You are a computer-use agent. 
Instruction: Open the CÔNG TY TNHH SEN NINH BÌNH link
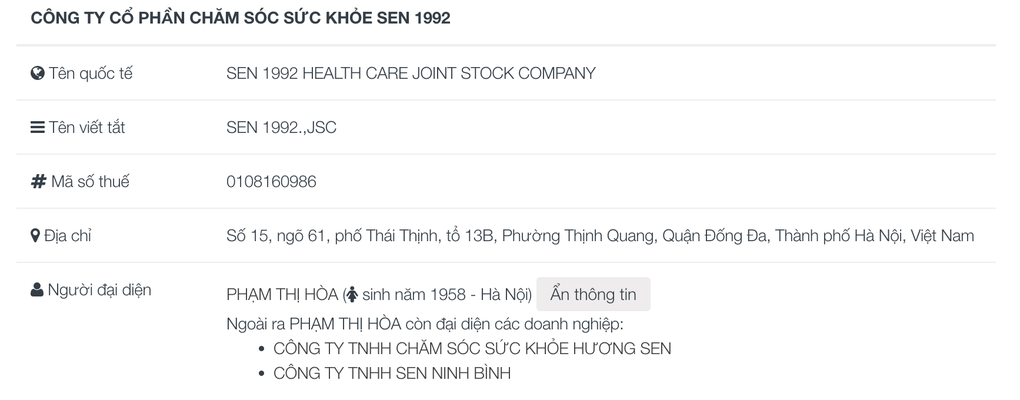[x=393, y=373]
